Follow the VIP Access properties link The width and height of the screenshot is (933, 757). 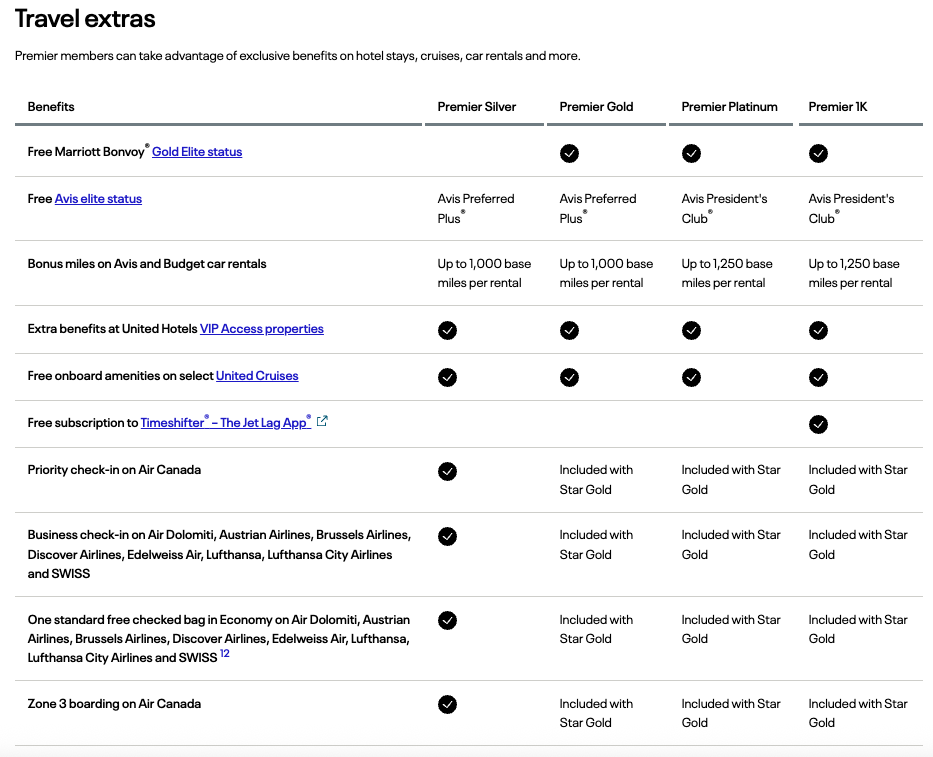(x=262, y=329)
